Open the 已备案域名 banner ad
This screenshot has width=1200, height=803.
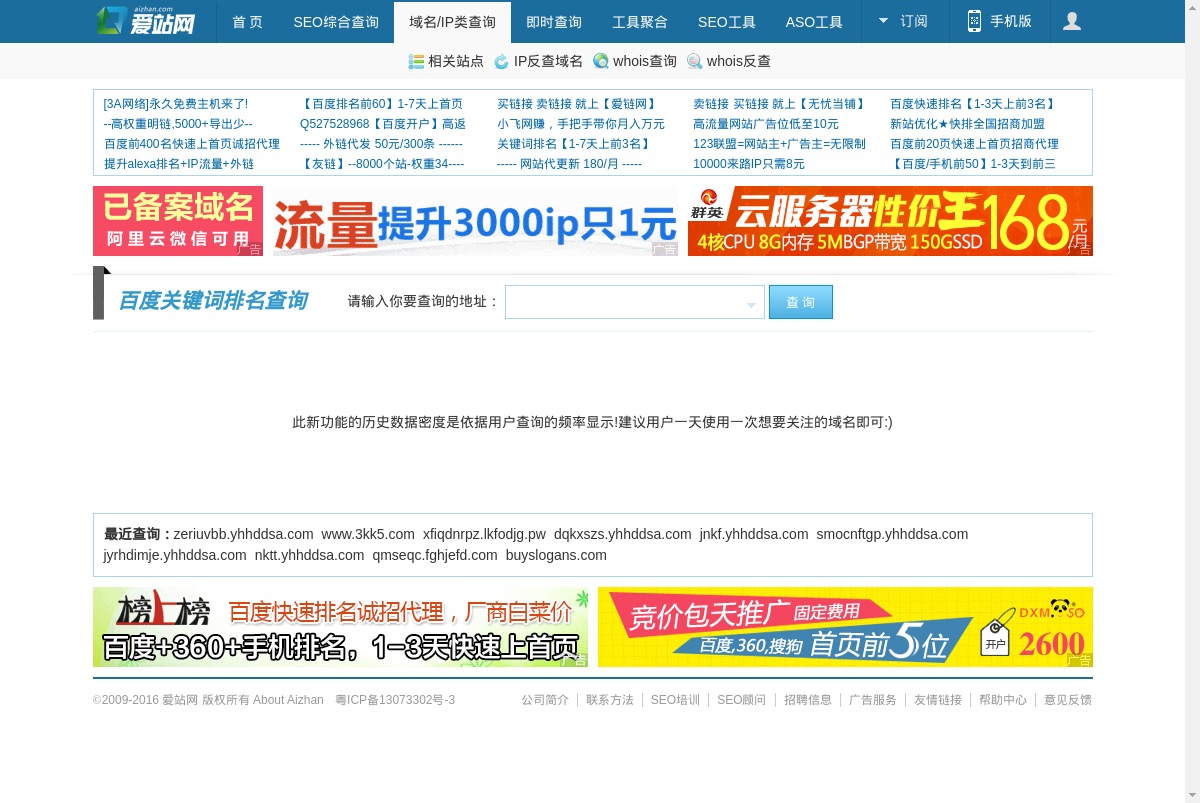click(178, 221)
